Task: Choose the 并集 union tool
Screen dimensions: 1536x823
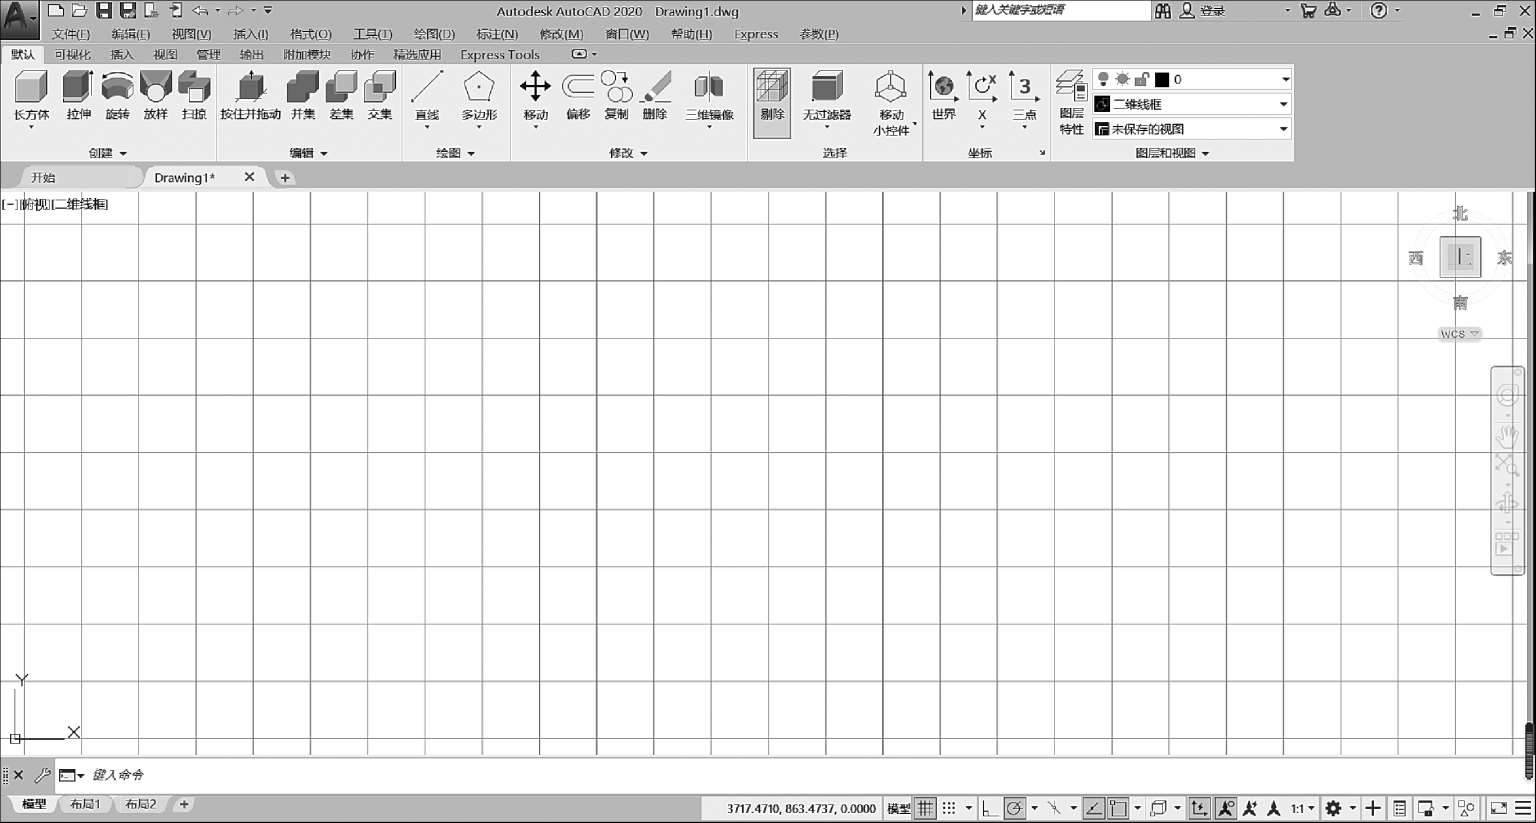Action: coord(302,96)
